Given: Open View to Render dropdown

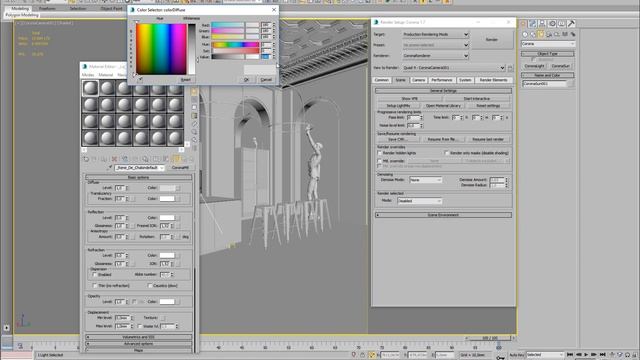Looking at the screenshot, I should (453, 68).
